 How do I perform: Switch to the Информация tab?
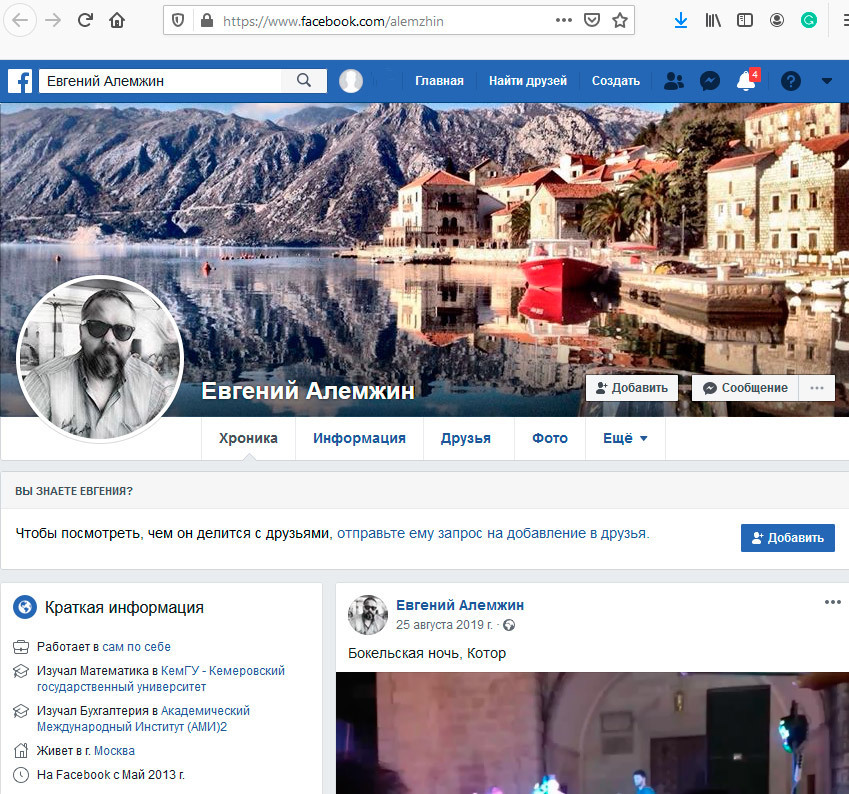359,438
